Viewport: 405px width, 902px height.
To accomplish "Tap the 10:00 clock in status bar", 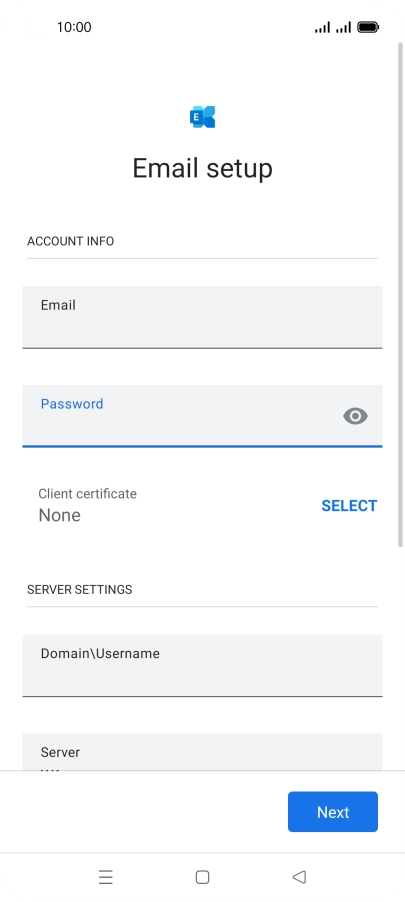I will click(x=74, y=27).
